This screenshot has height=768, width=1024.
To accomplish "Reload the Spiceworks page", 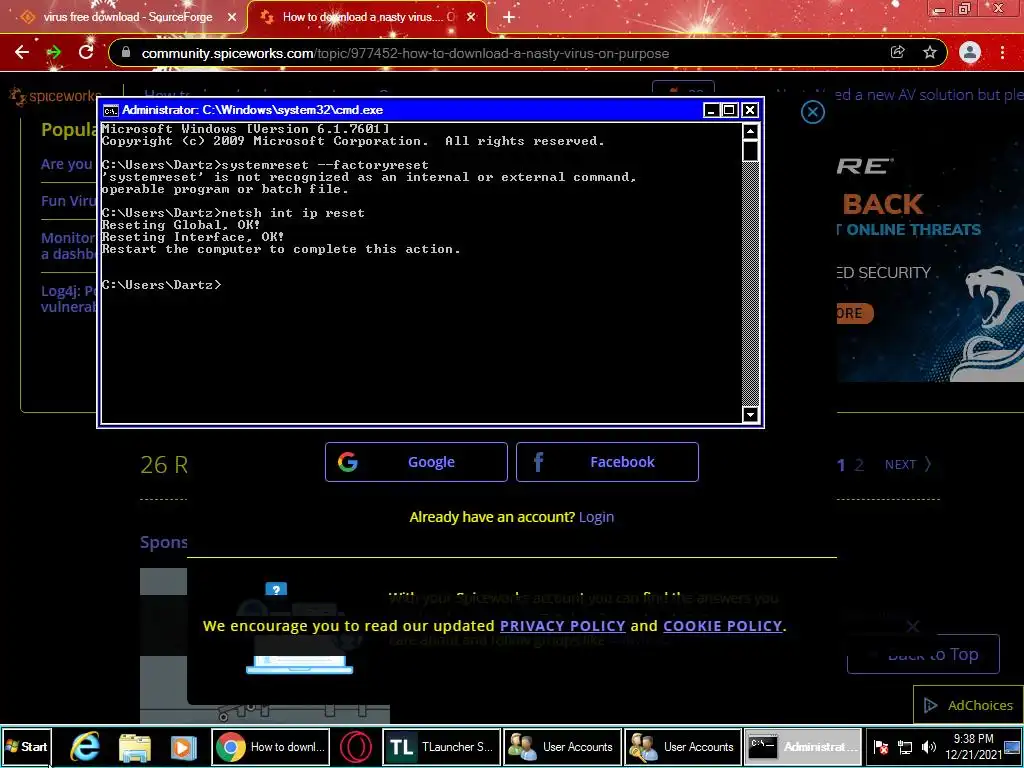I will (x=86, y=52).
